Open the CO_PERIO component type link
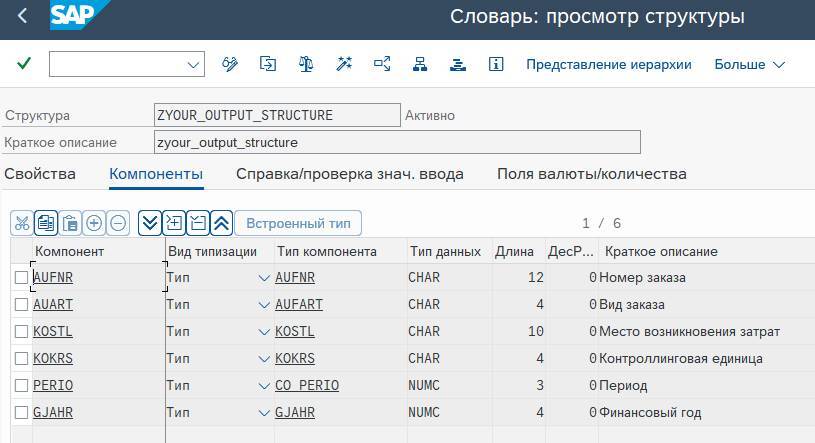815x443 pixels. (307, 385)
